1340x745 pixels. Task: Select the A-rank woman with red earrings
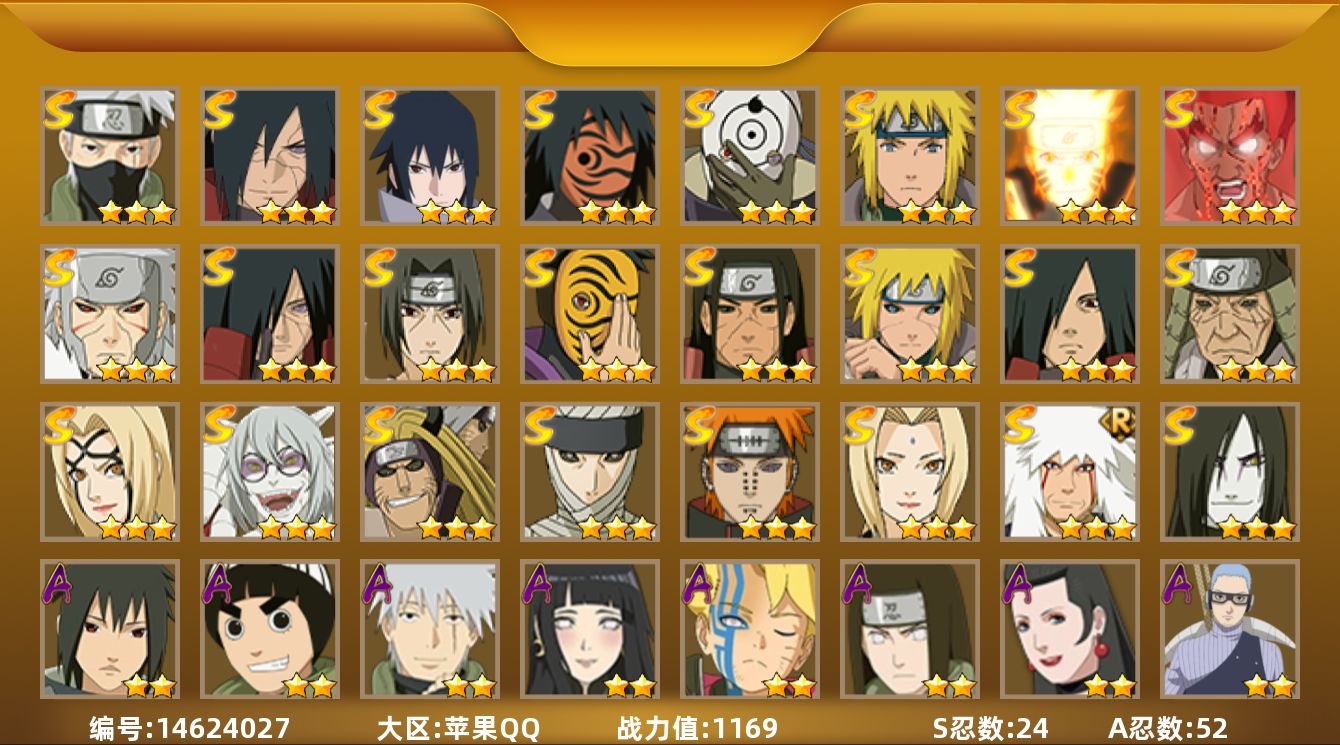click(x=1070, y=629)
